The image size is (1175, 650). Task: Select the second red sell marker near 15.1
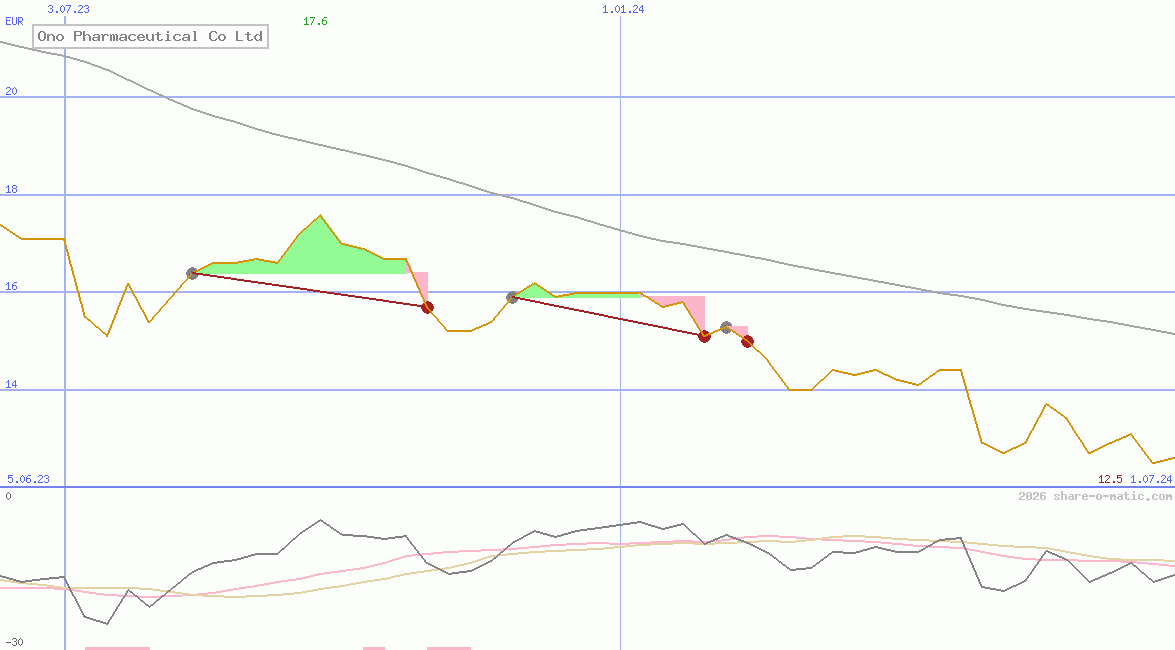[704, 337]
